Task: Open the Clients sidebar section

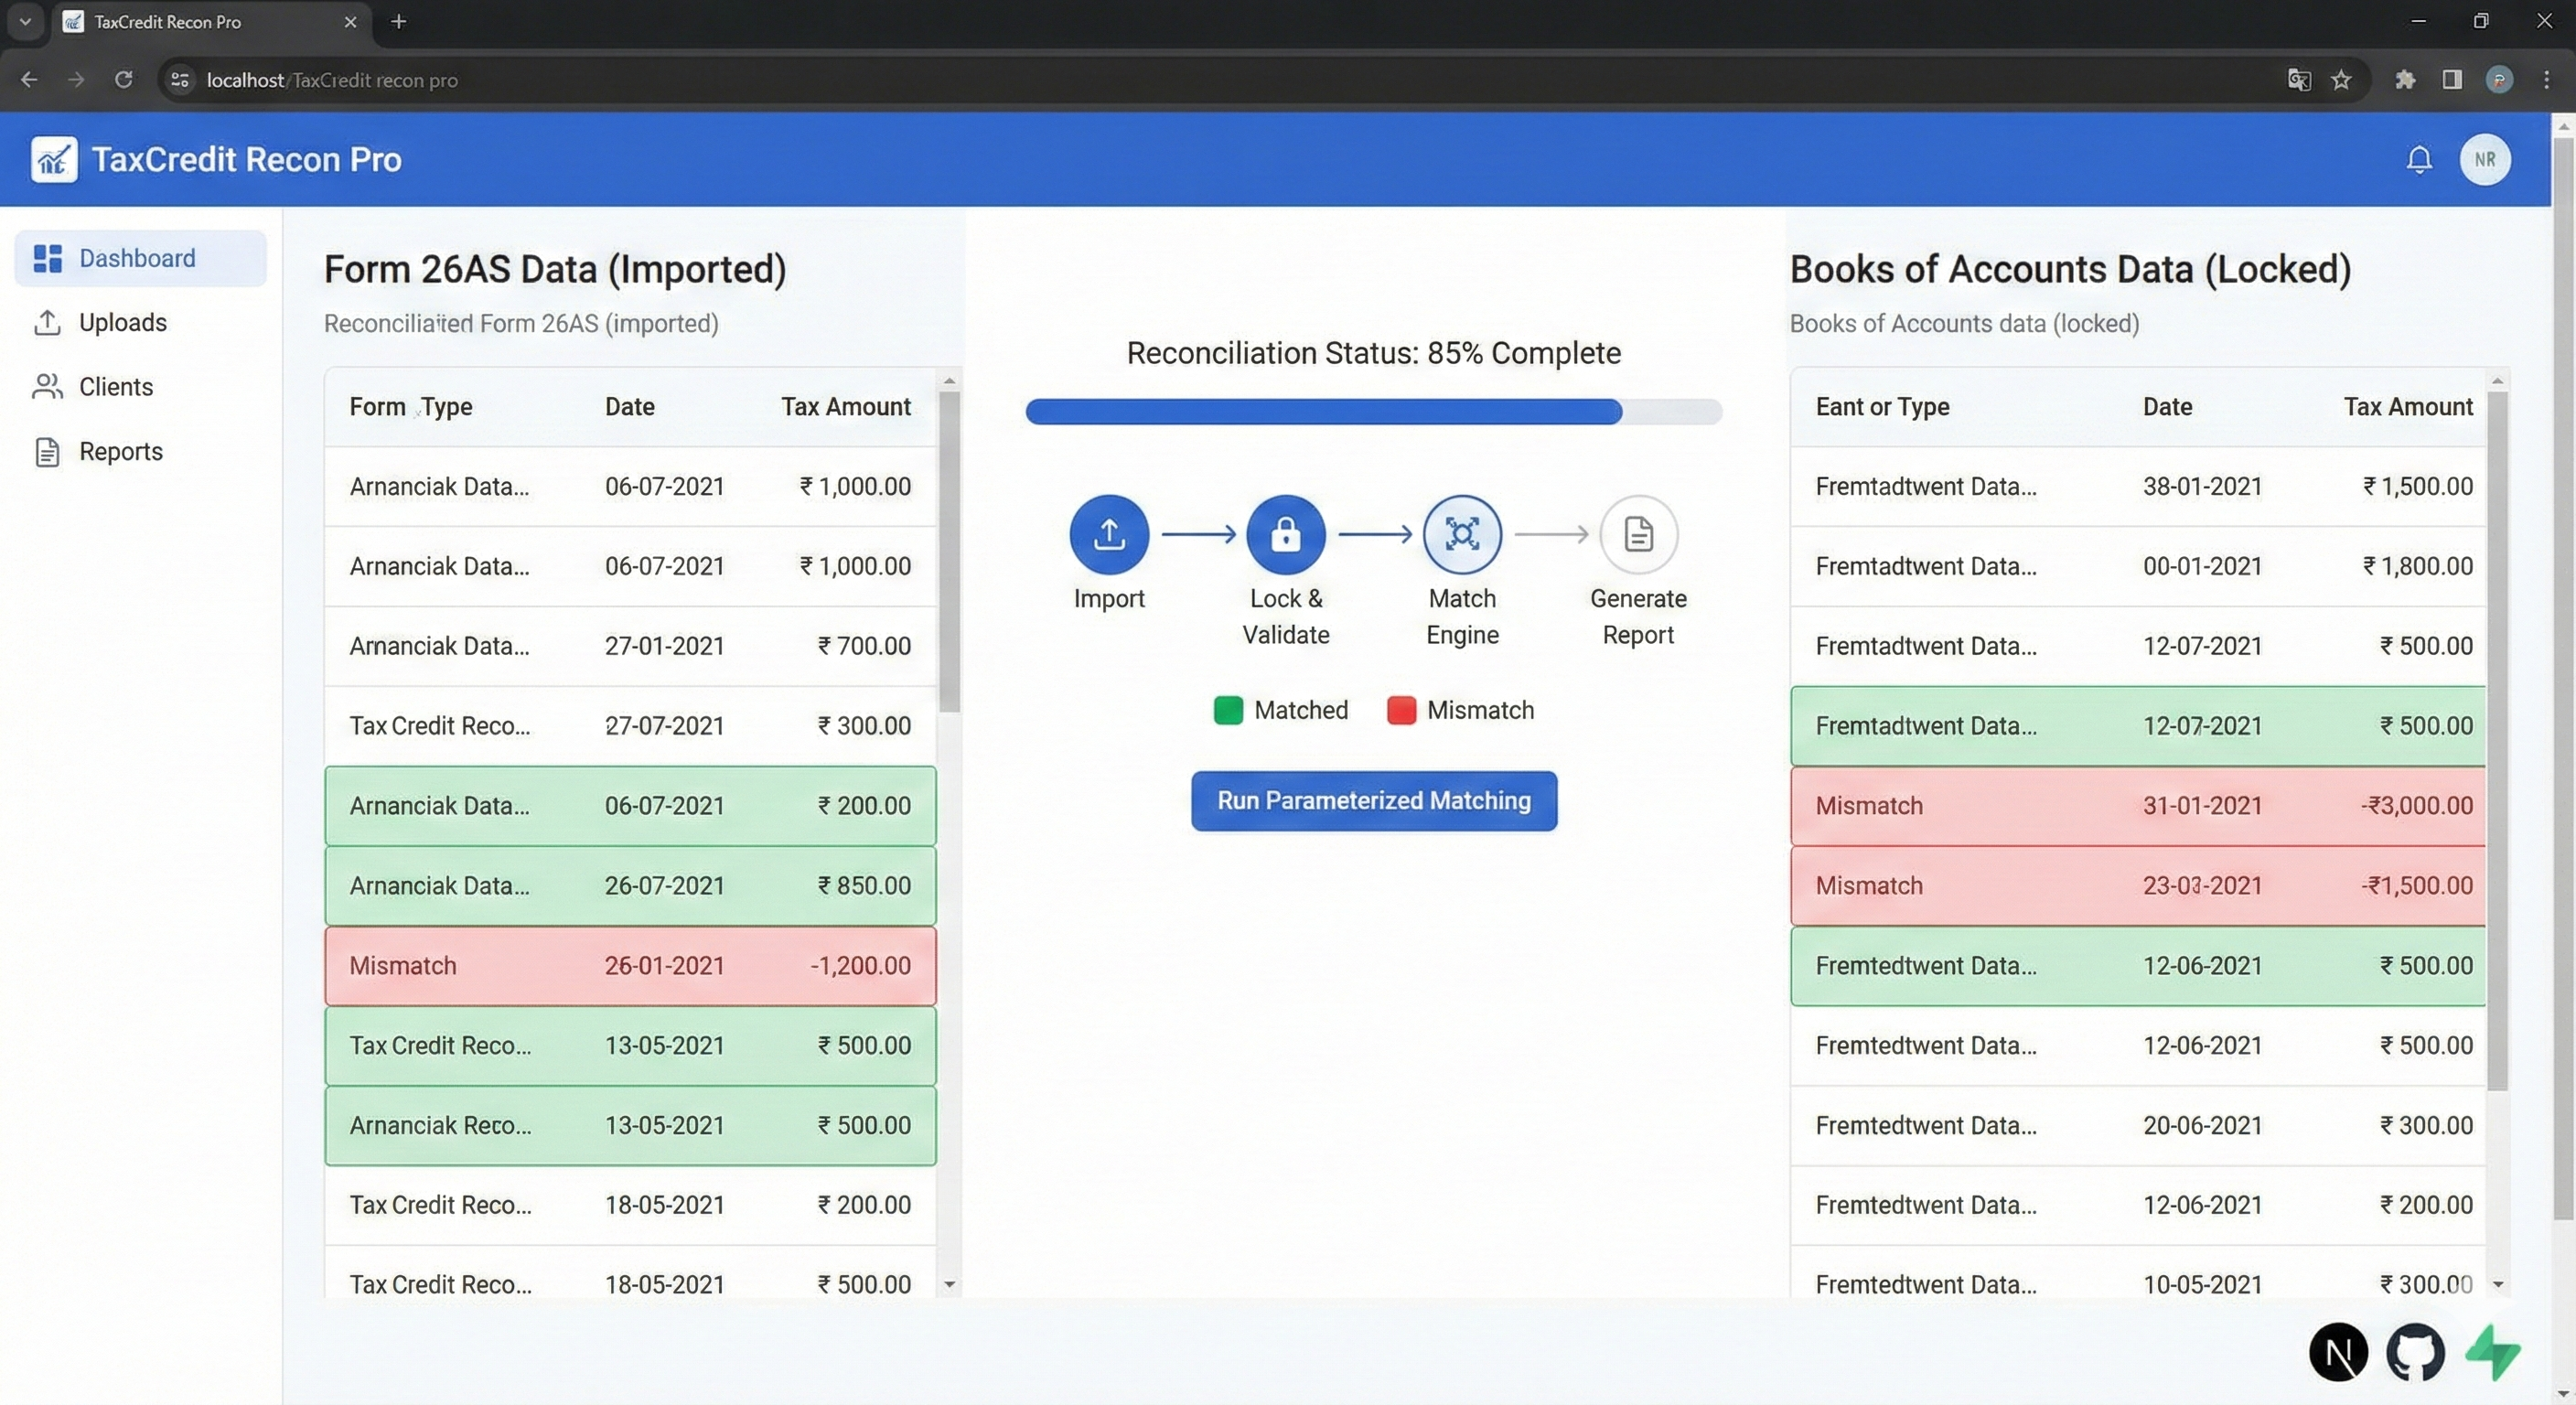Action: pyautogui.click(x=115, y=387)
